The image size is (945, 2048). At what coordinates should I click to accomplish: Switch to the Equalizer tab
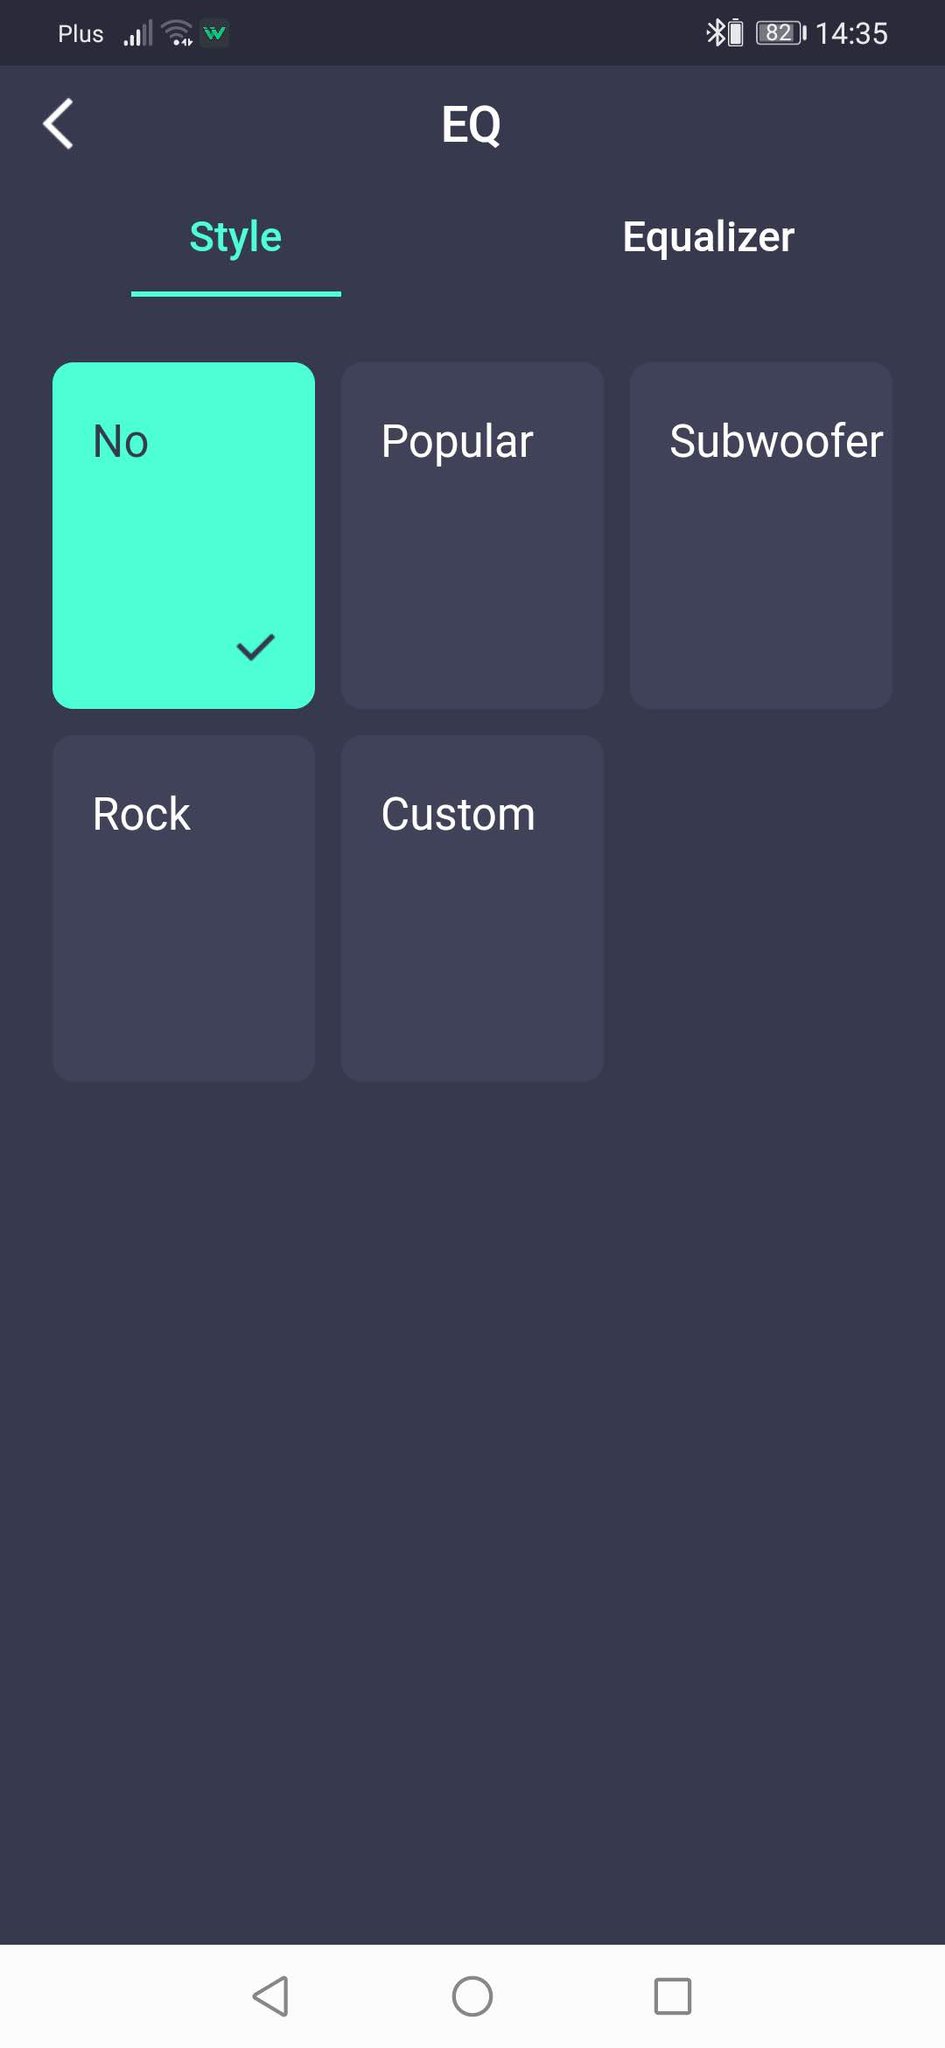point(708,237)
